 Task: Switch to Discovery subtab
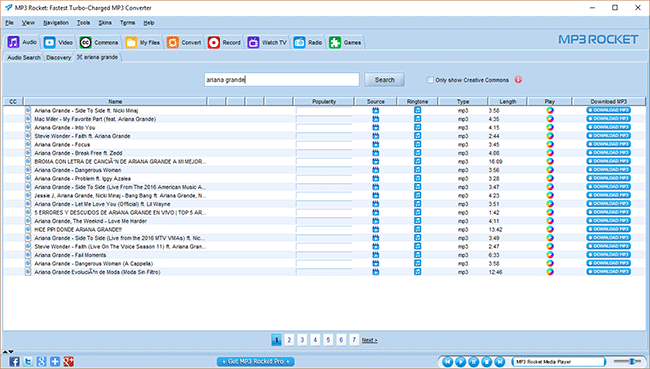pos(58,58)
